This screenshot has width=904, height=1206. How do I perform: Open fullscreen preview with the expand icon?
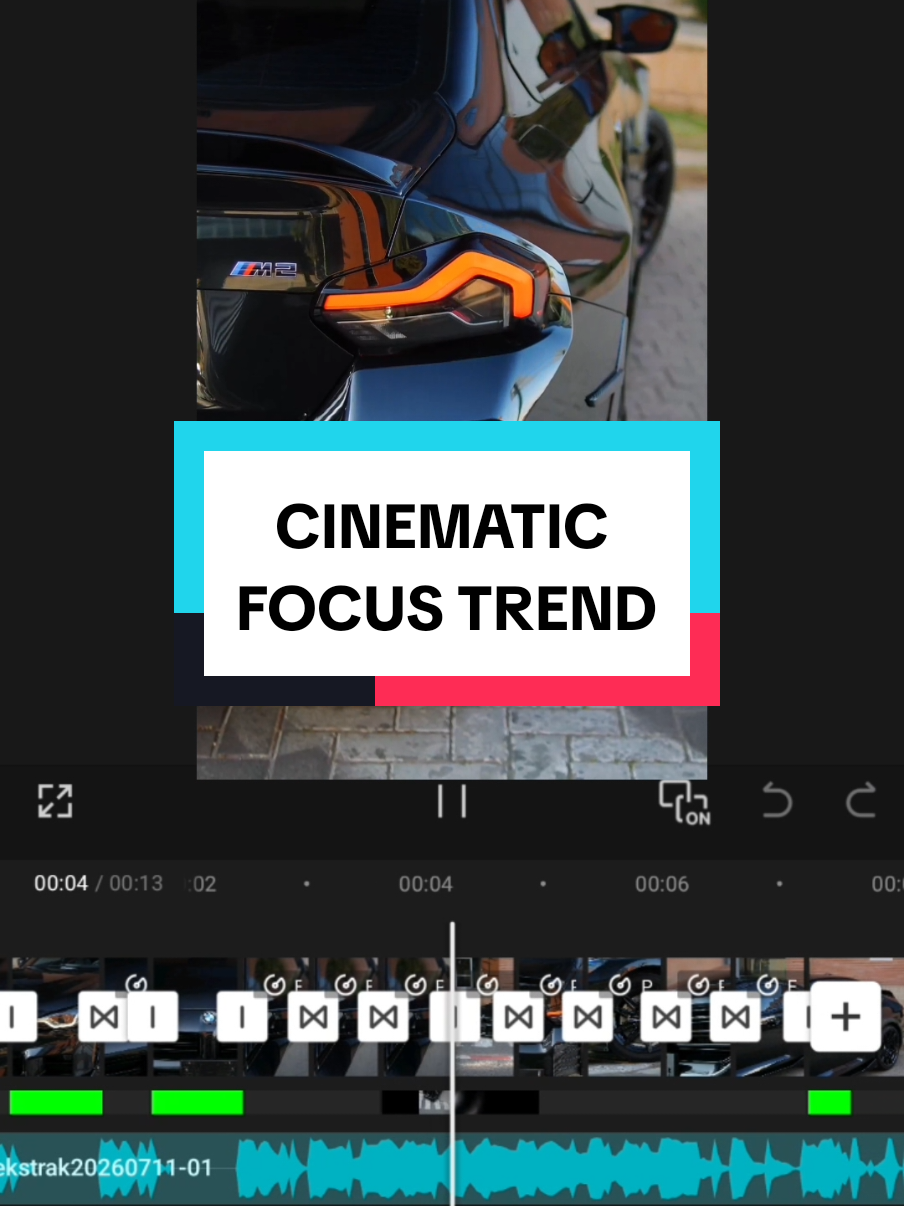[x=55, y=801]
